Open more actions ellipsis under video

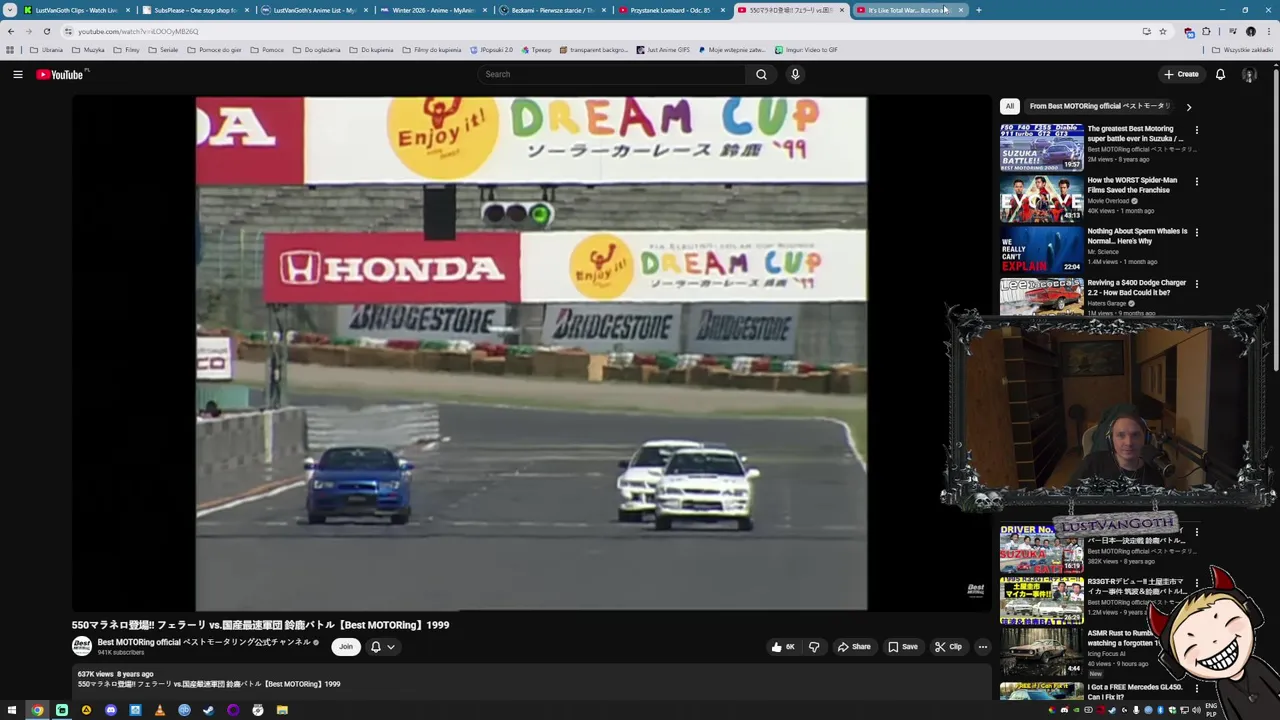(x=982, y=647)
